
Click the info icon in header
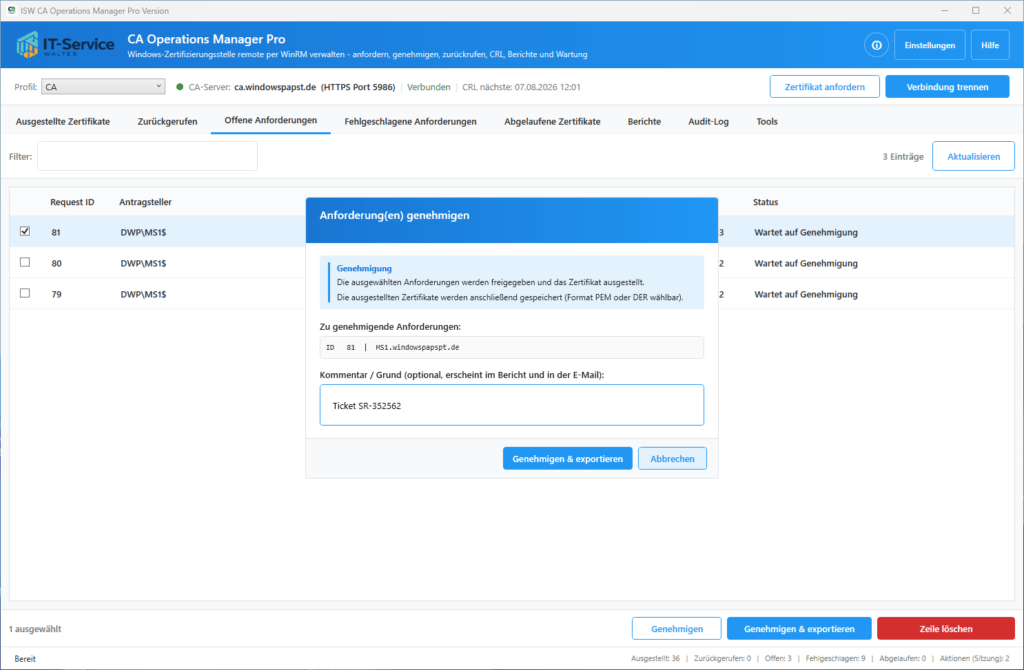876,45
